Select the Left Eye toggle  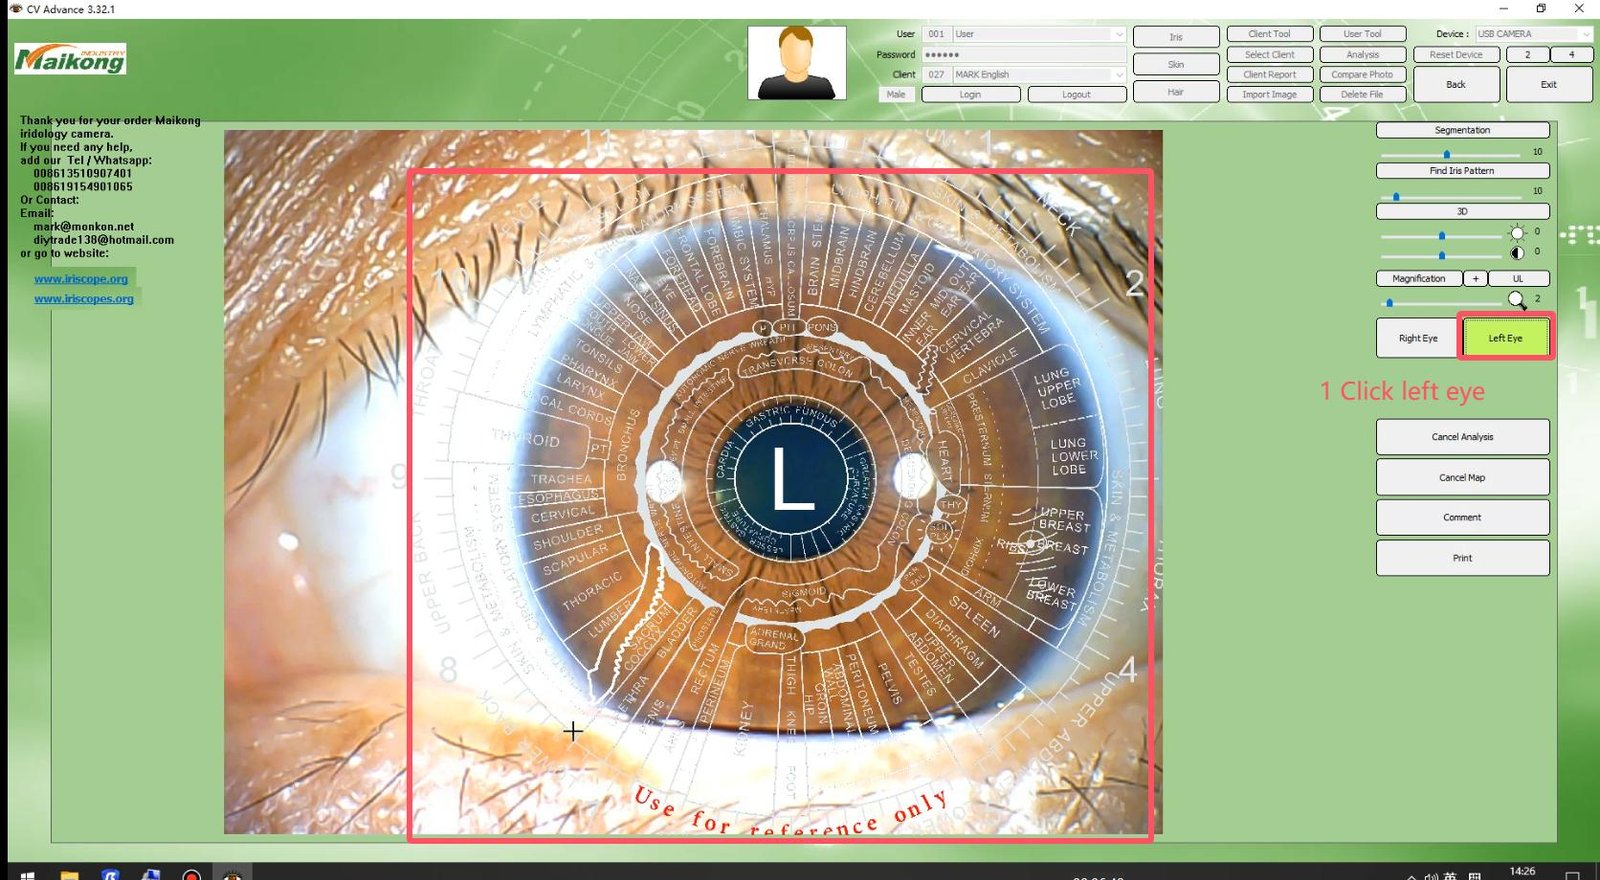pyautogui.click(x=1505, y=338)
